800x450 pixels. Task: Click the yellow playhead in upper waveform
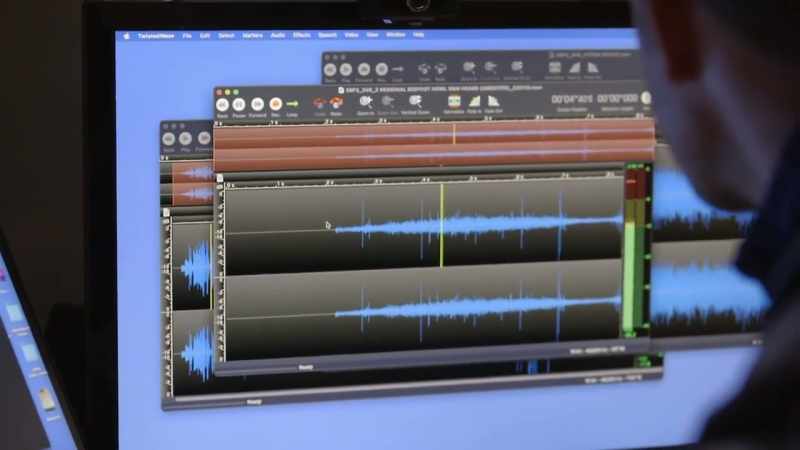point(442,225)
